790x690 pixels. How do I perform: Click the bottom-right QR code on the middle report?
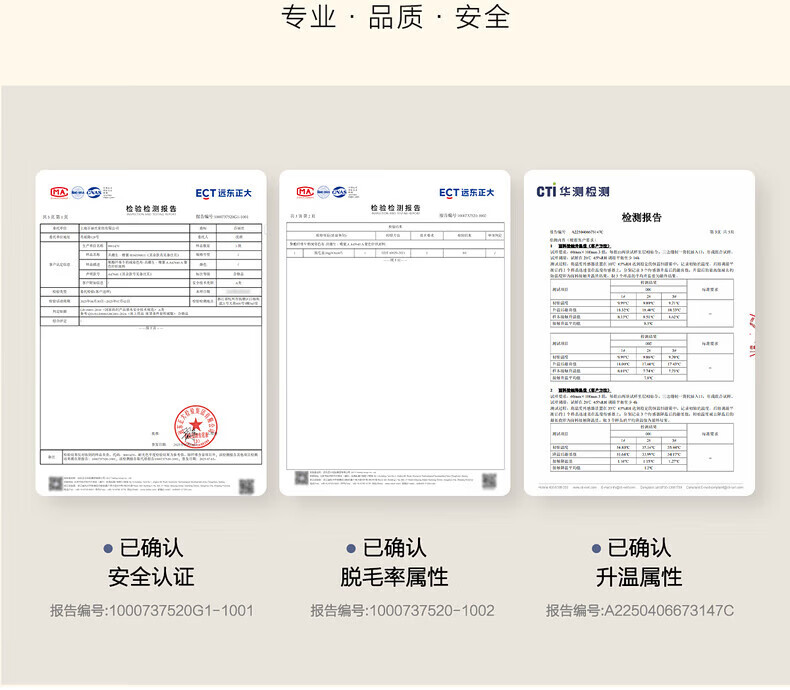489,487
